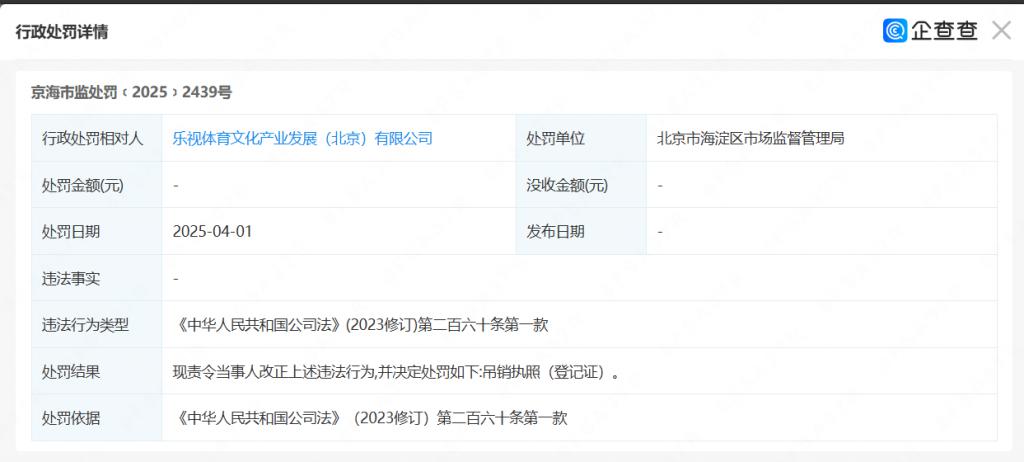Click the 处罚单位 label cell
1024x462 pixels.
(x=581, y=139)
